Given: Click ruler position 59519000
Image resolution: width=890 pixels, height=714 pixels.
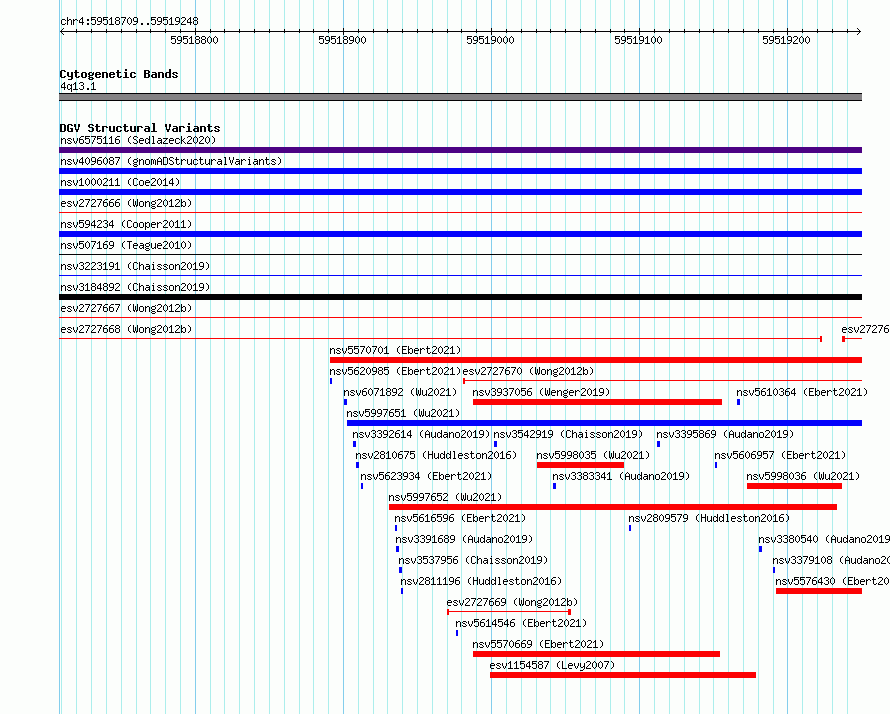Looking at the screenshot, I should tap(490, 40).
